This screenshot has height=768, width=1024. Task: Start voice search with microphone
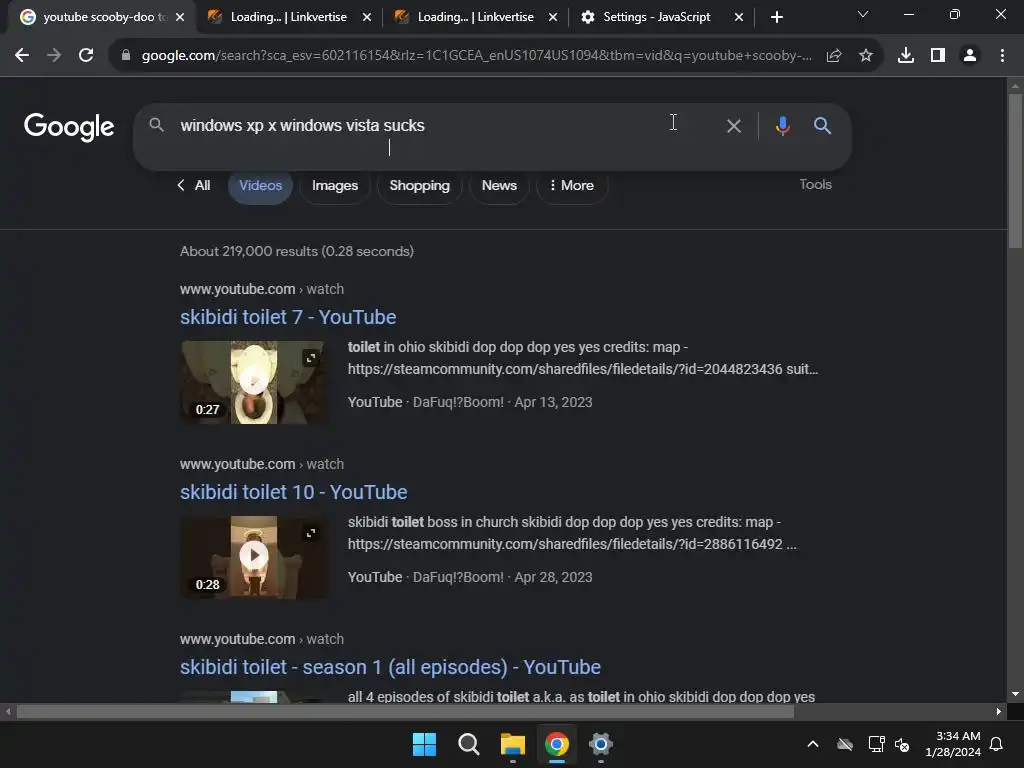782,125
